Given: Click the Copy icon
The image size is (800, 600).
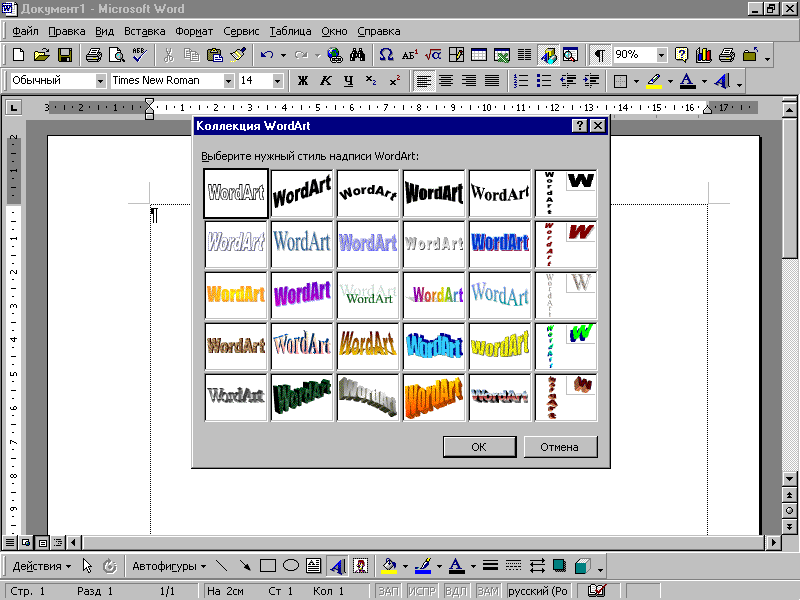Looking at the screenshot, I should tap(191, 55).
